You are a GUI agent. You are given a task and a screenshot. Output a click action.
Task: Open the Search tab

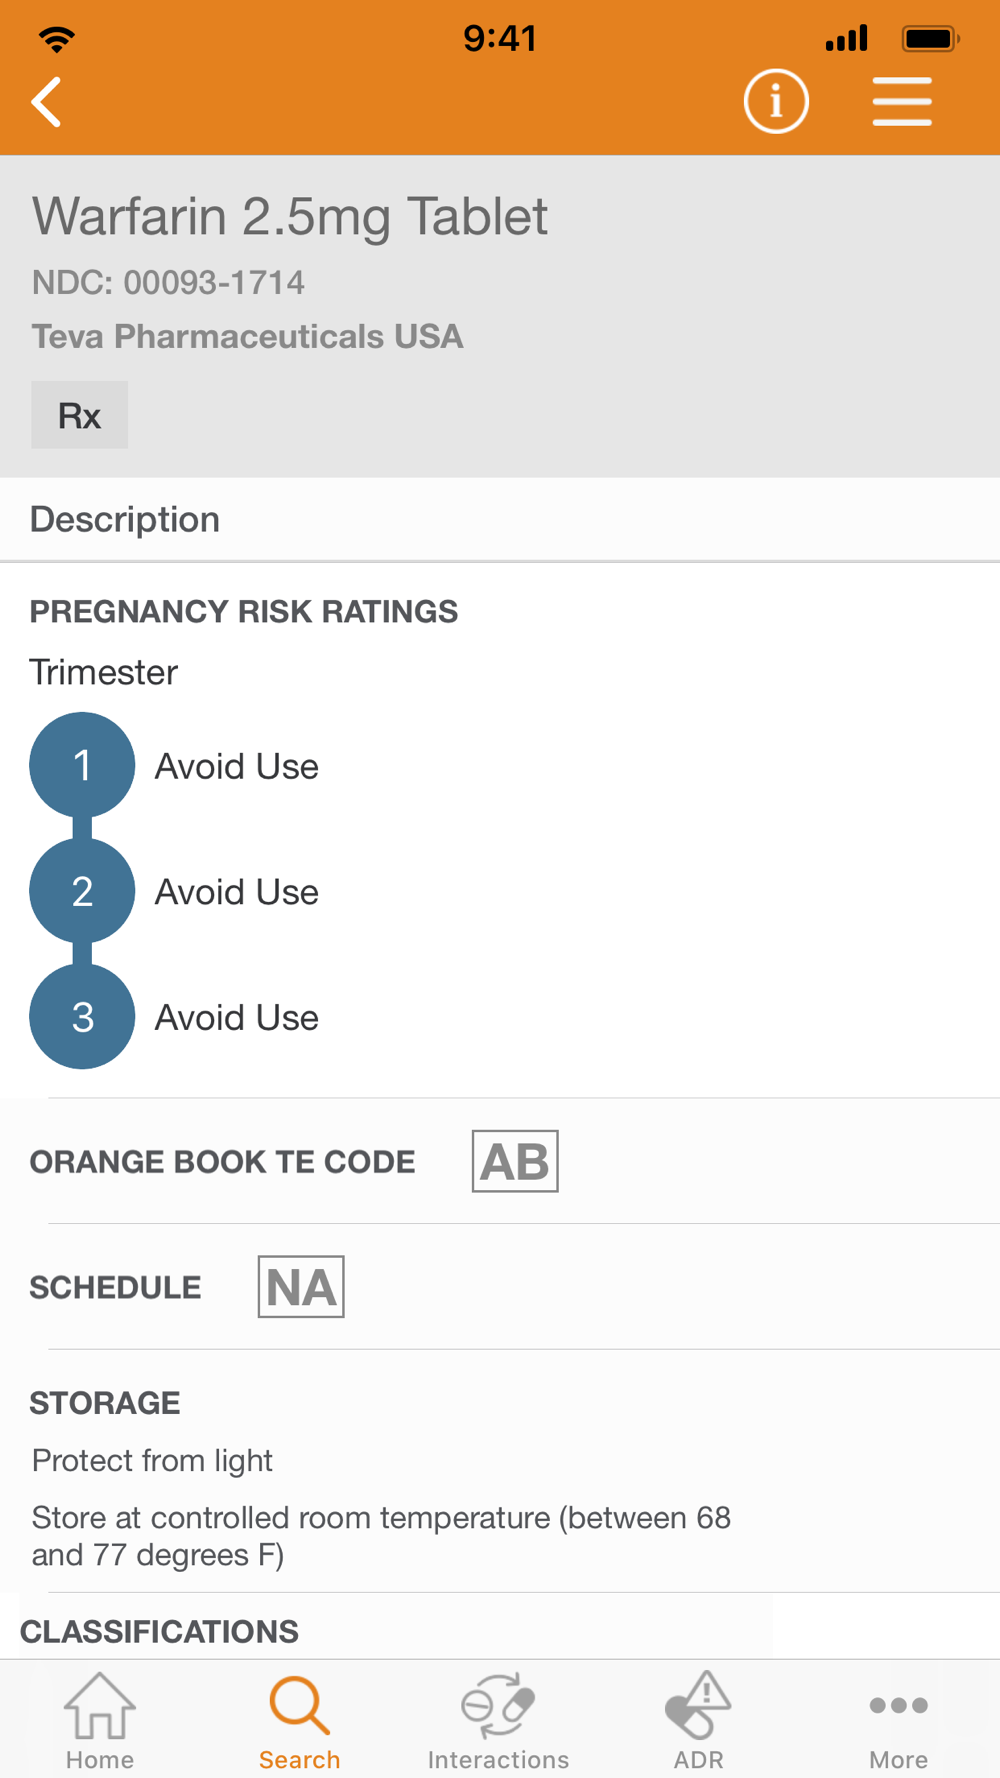point(299,1720)
